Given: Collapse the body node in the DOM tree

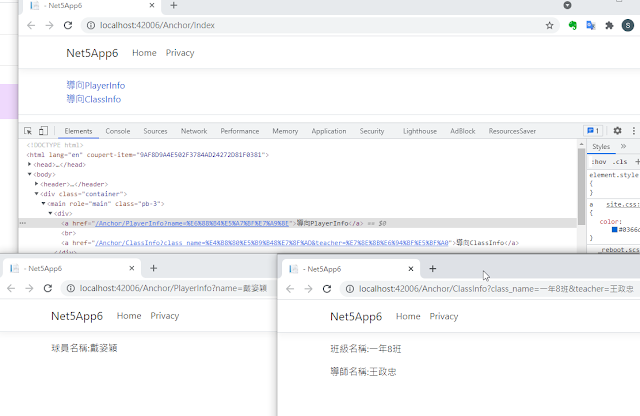Looking at the screenshot, I should [29, 174].
